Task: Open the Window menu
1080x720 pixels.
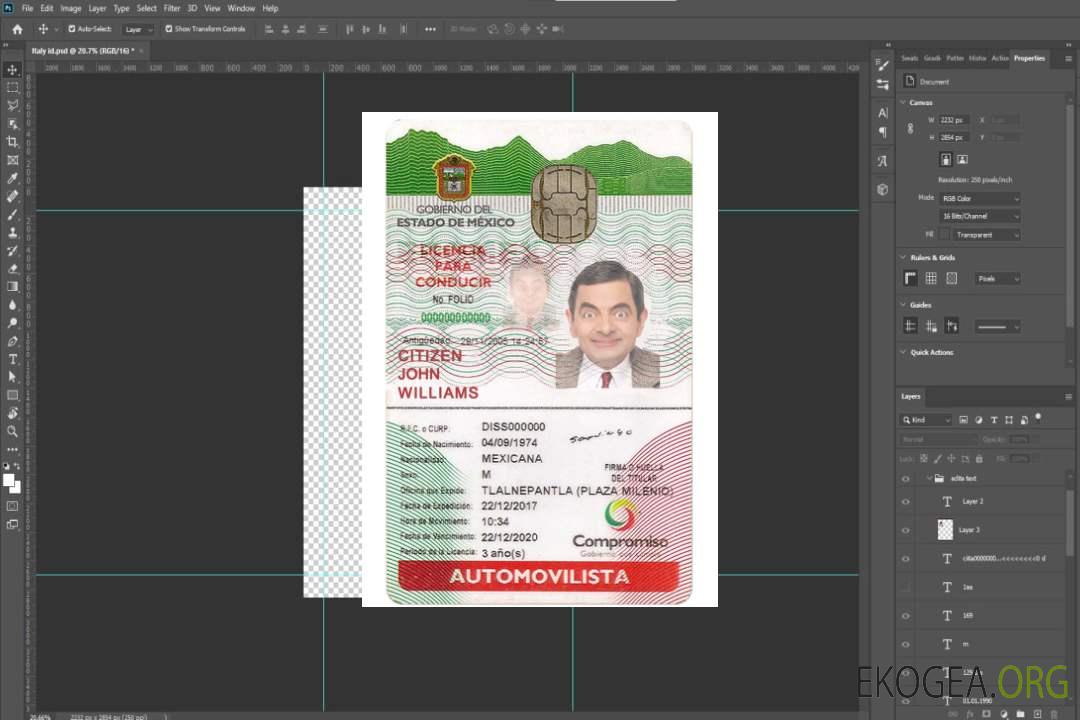Action: pyautogui.click(x=241, y=8)
